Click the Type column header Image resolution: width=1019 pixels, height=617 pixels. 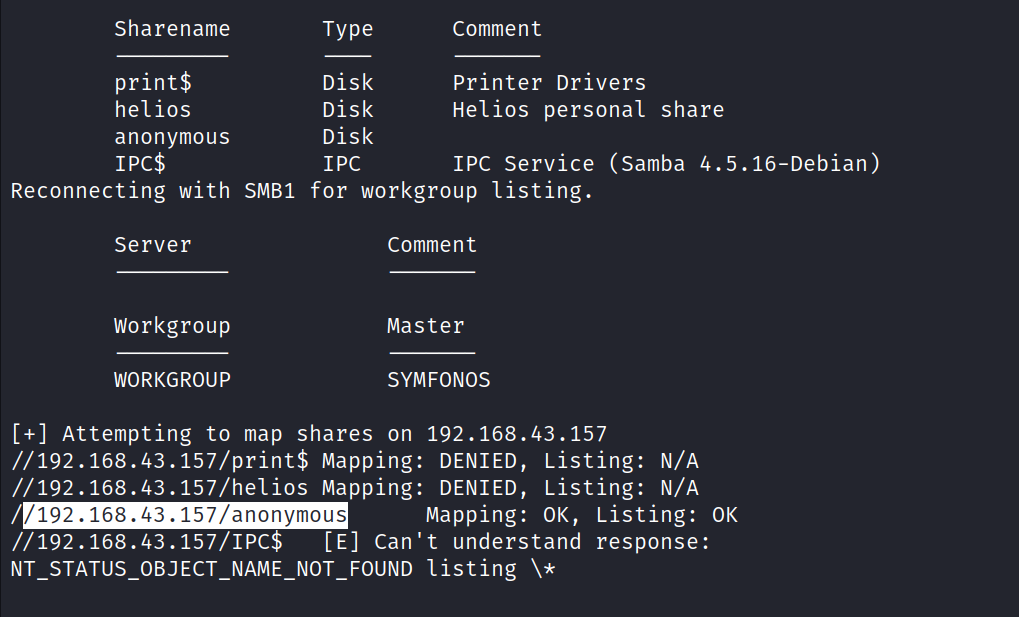(347, 29)
